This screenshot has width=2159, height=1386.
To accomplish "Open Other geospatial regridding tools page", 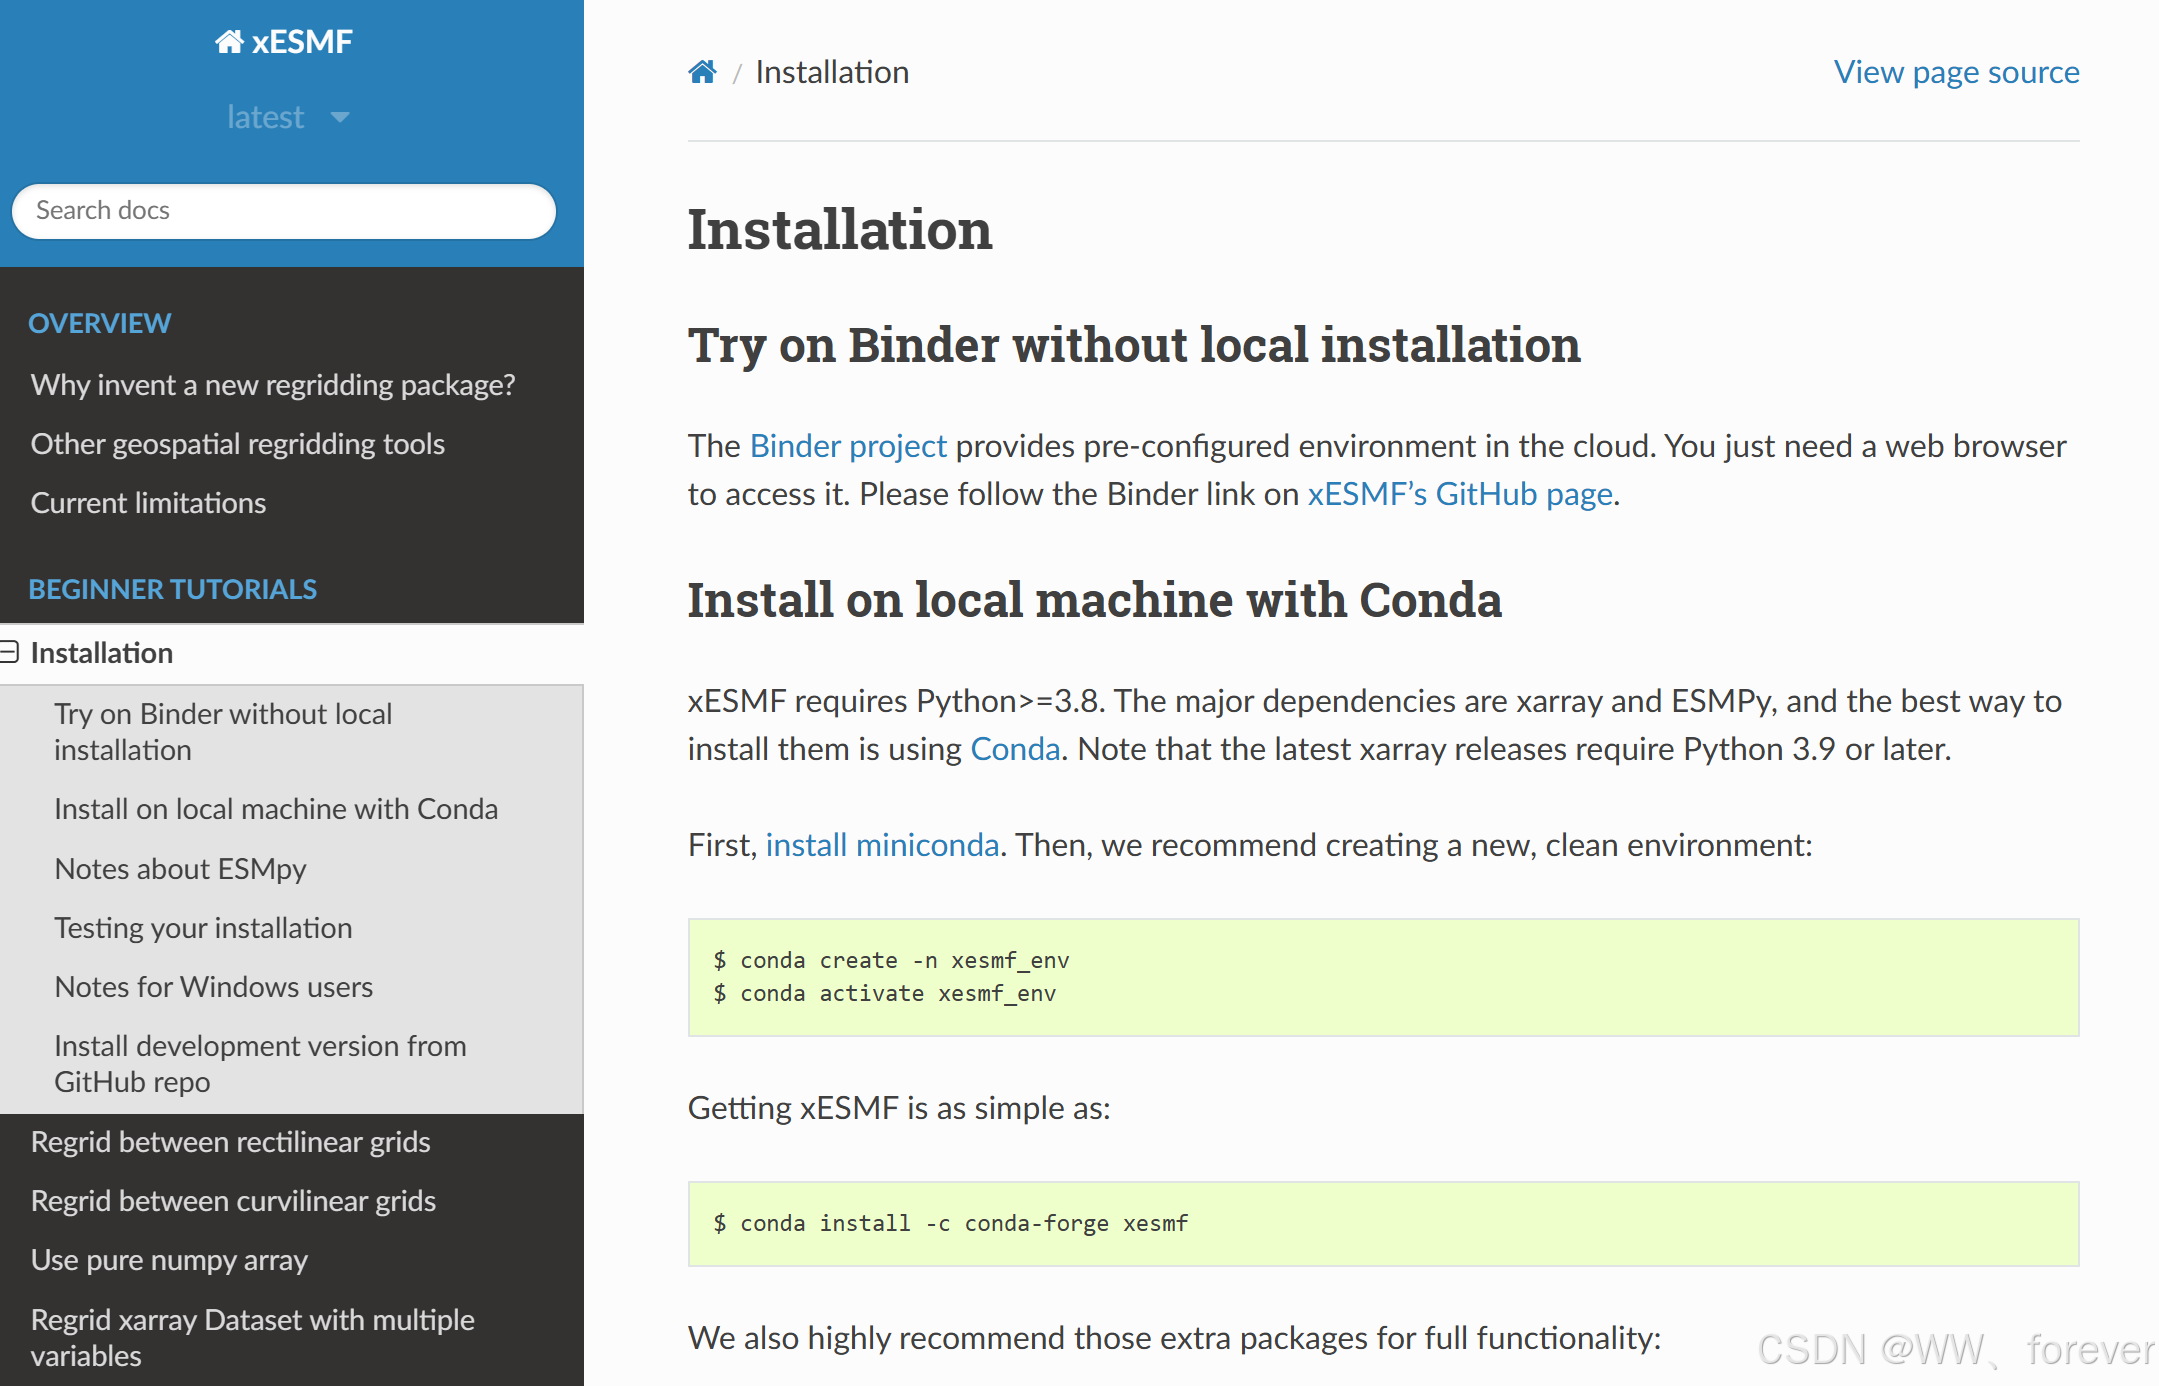I will pyautogui.click(x=237, y=444).
